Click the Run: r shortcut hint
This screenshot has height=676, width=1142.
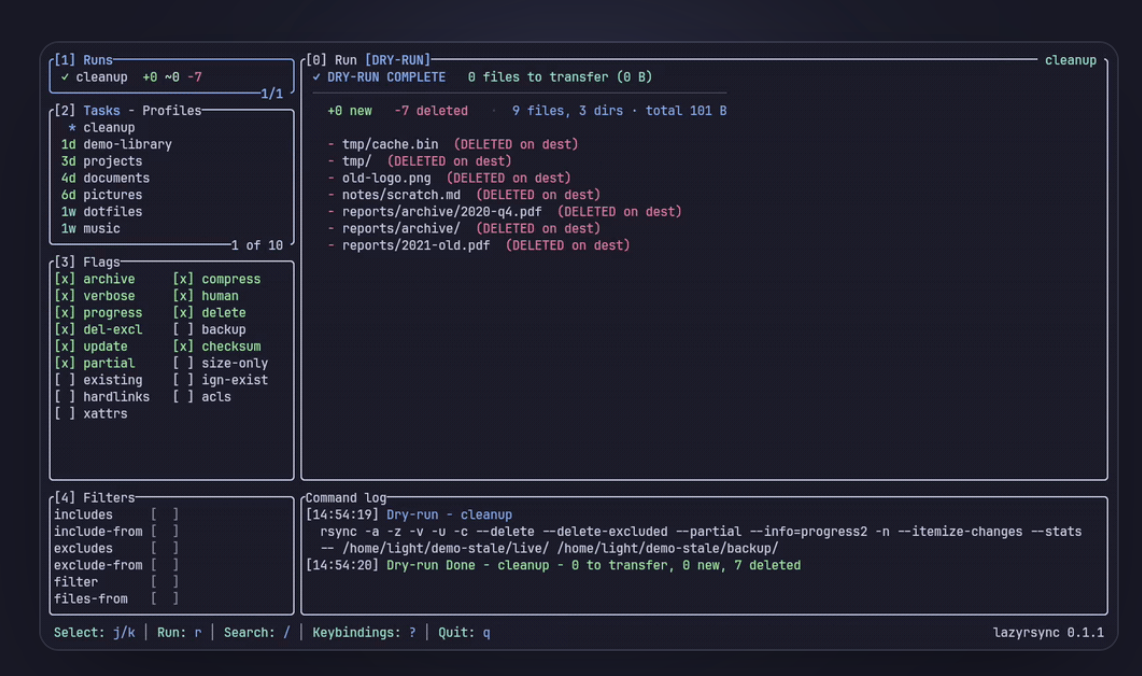[x=179, y=632]
